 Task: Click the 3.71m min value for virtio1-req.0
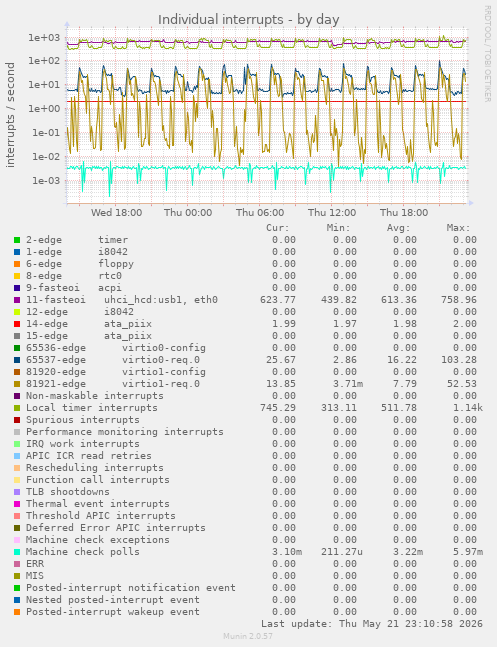(x=348, y=383)
